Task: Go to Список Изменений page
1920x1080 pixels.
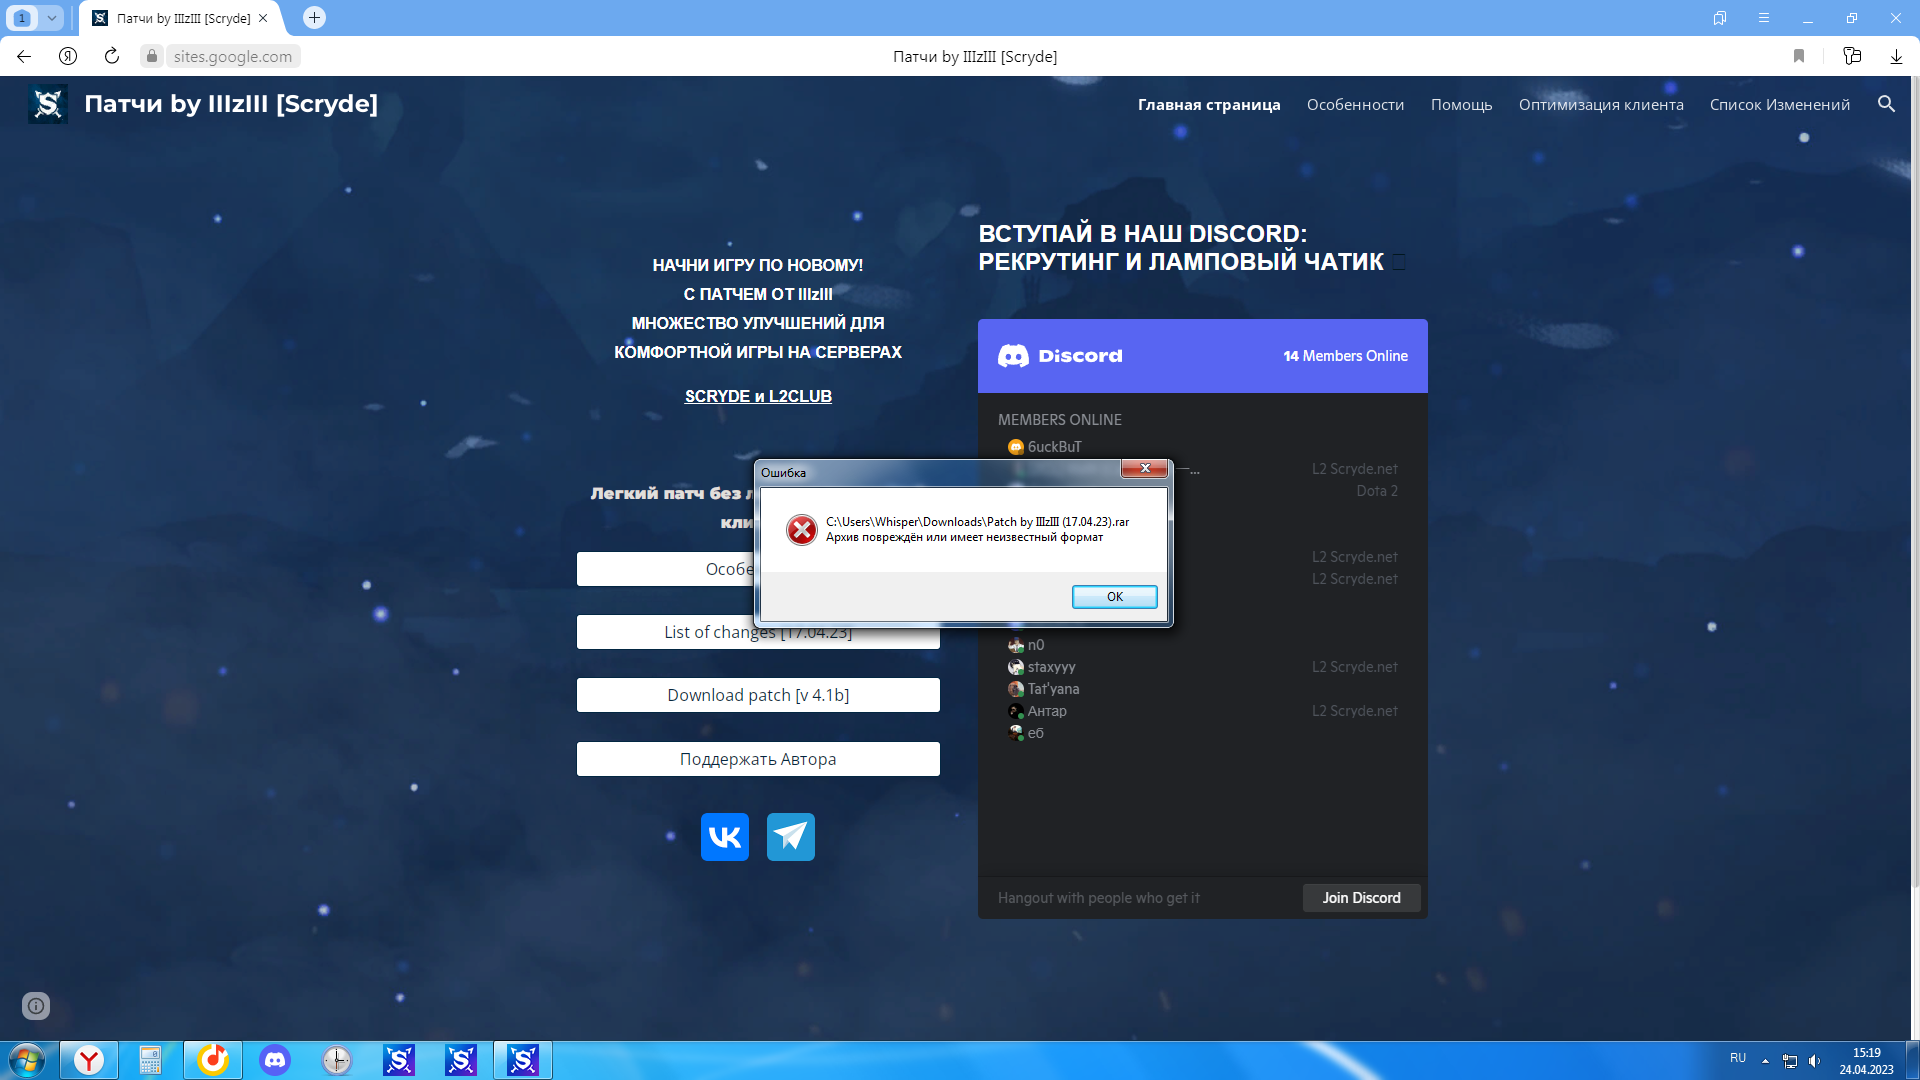Action: 1779,104
